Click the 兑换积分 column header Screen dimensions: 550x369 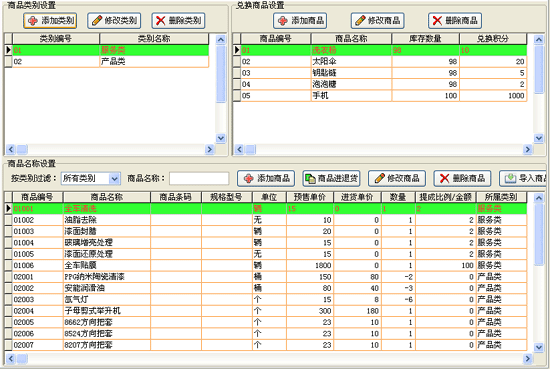493,39
